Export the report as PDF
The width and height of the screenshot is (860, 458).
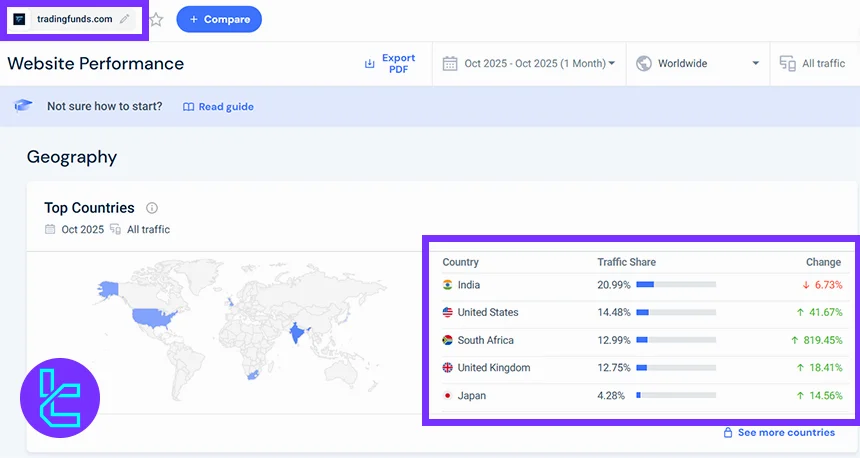tap(390, 63)
